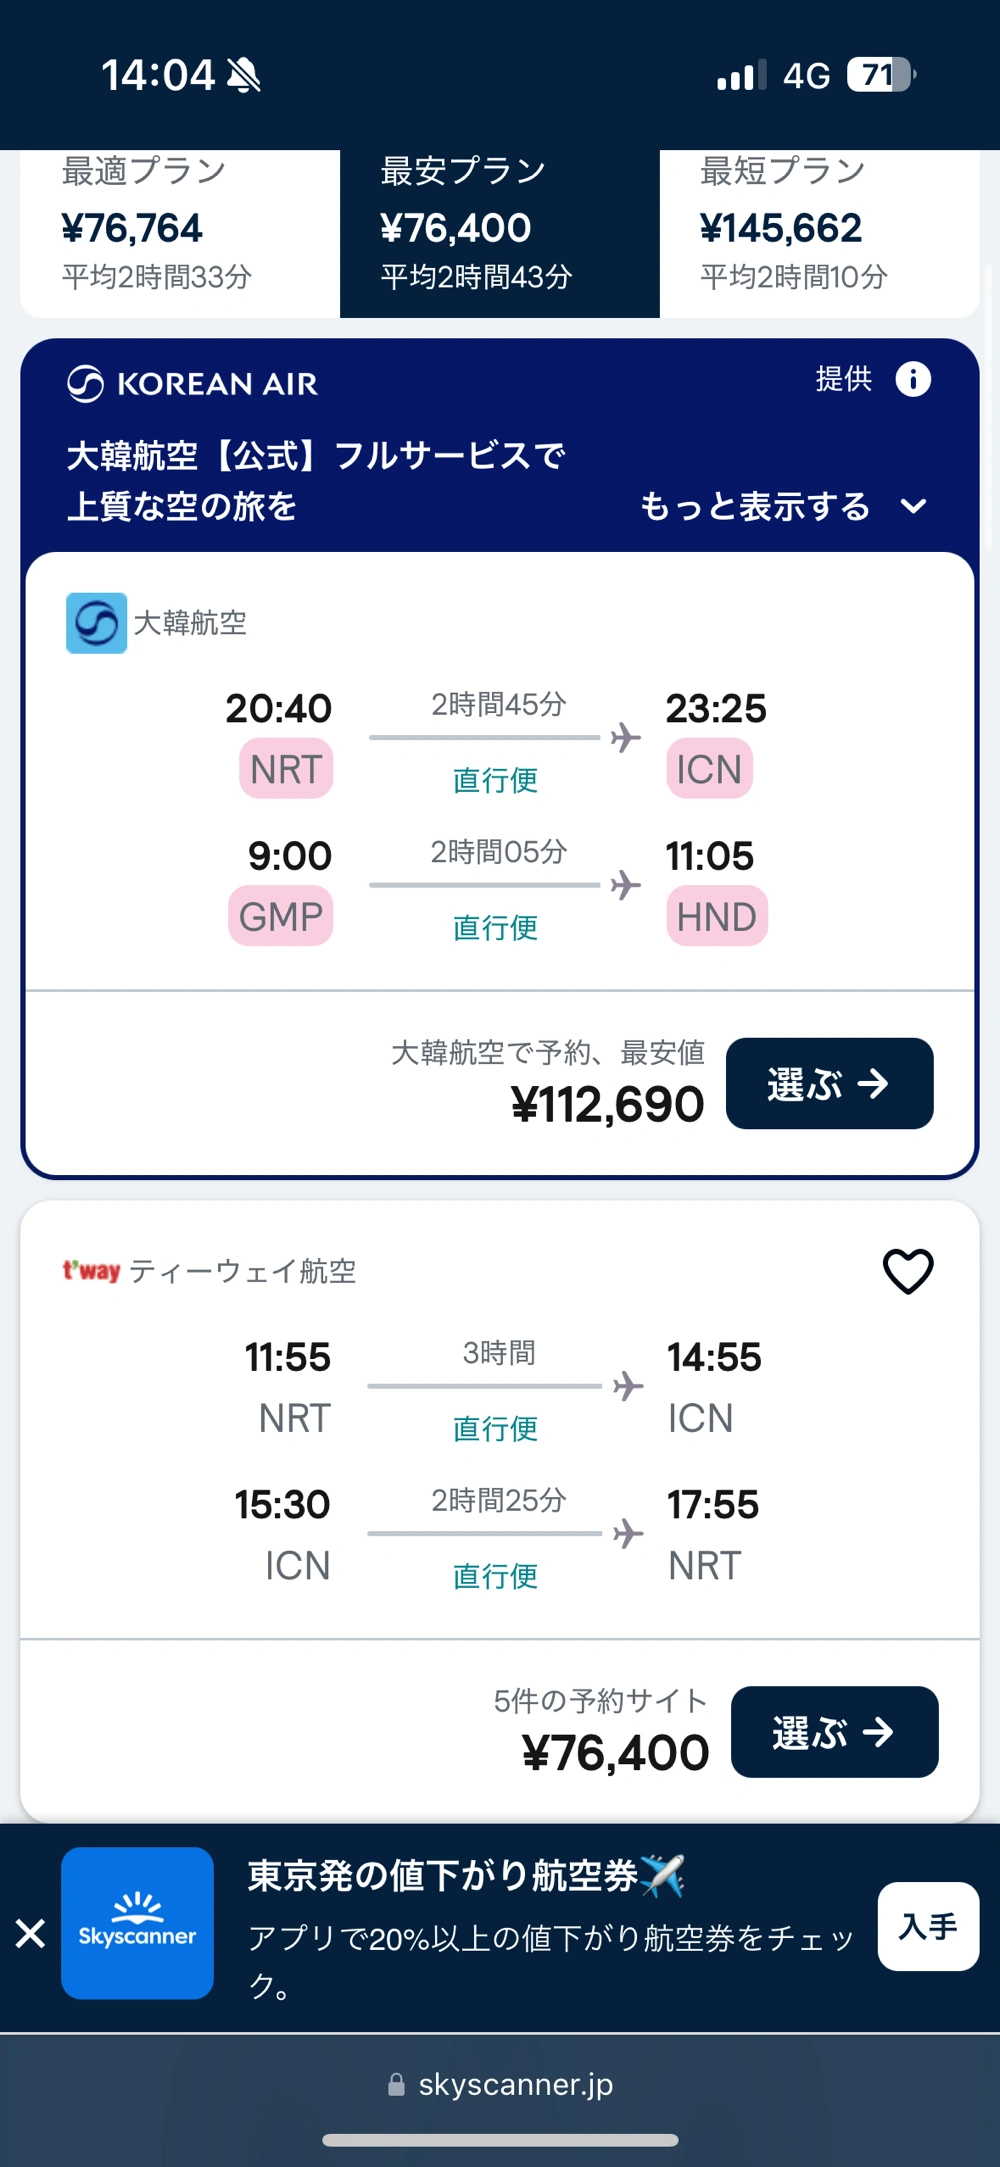Save T'way flight with heart icon
Image resolution: width=1000 pixels, height=2167 pixels.
908,1271
